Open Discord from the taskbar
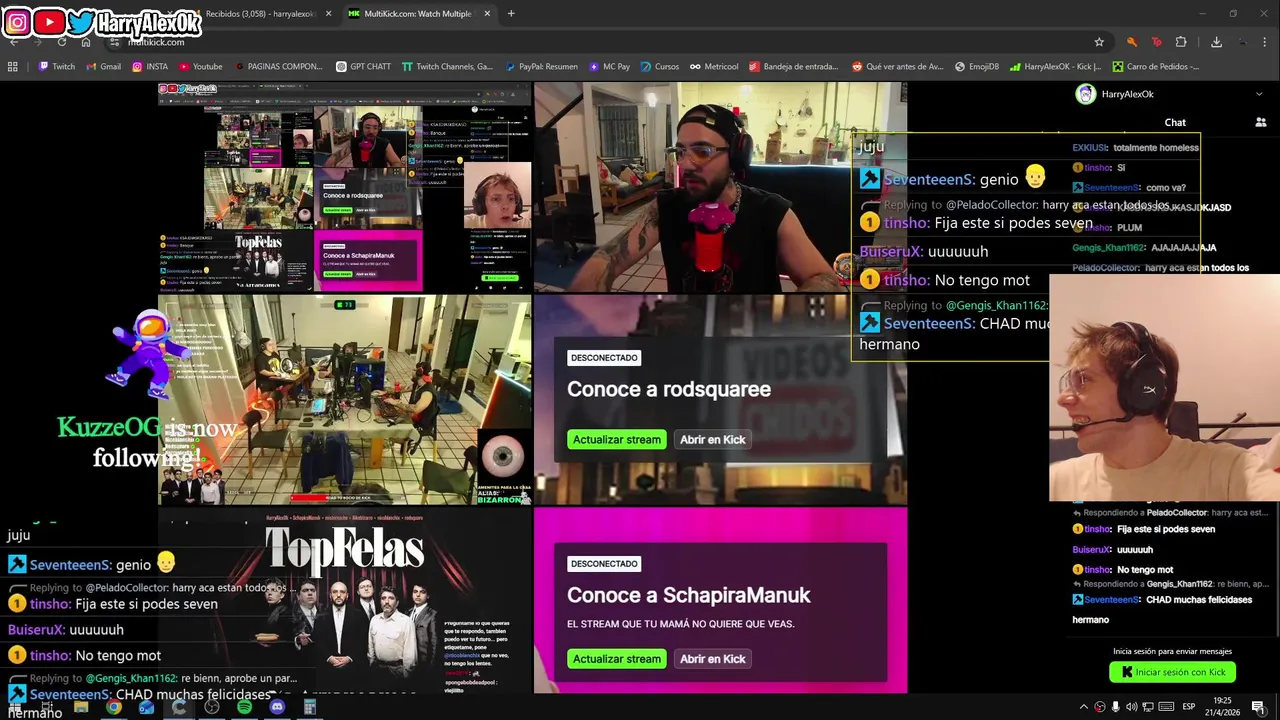Viewport: 1280px width, 720px height. point(277,707)
